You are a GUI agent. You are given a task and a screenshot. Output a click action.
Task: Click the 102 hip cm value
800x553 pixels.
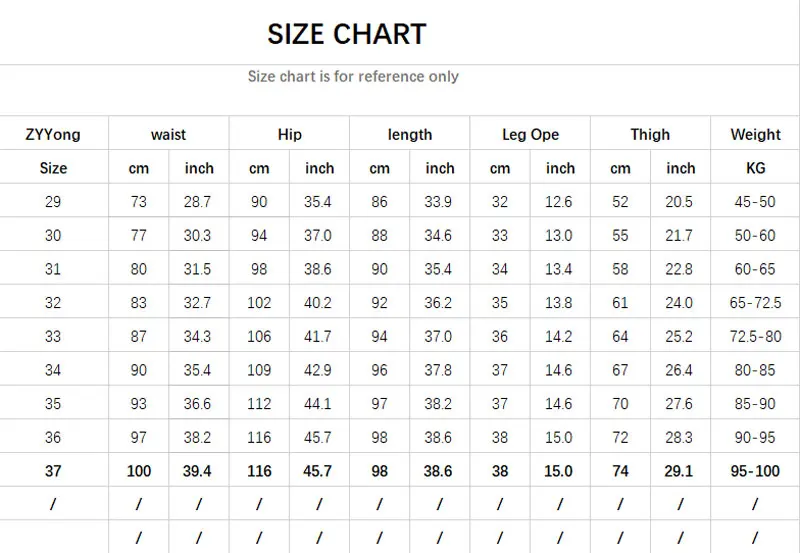point(259,303)
